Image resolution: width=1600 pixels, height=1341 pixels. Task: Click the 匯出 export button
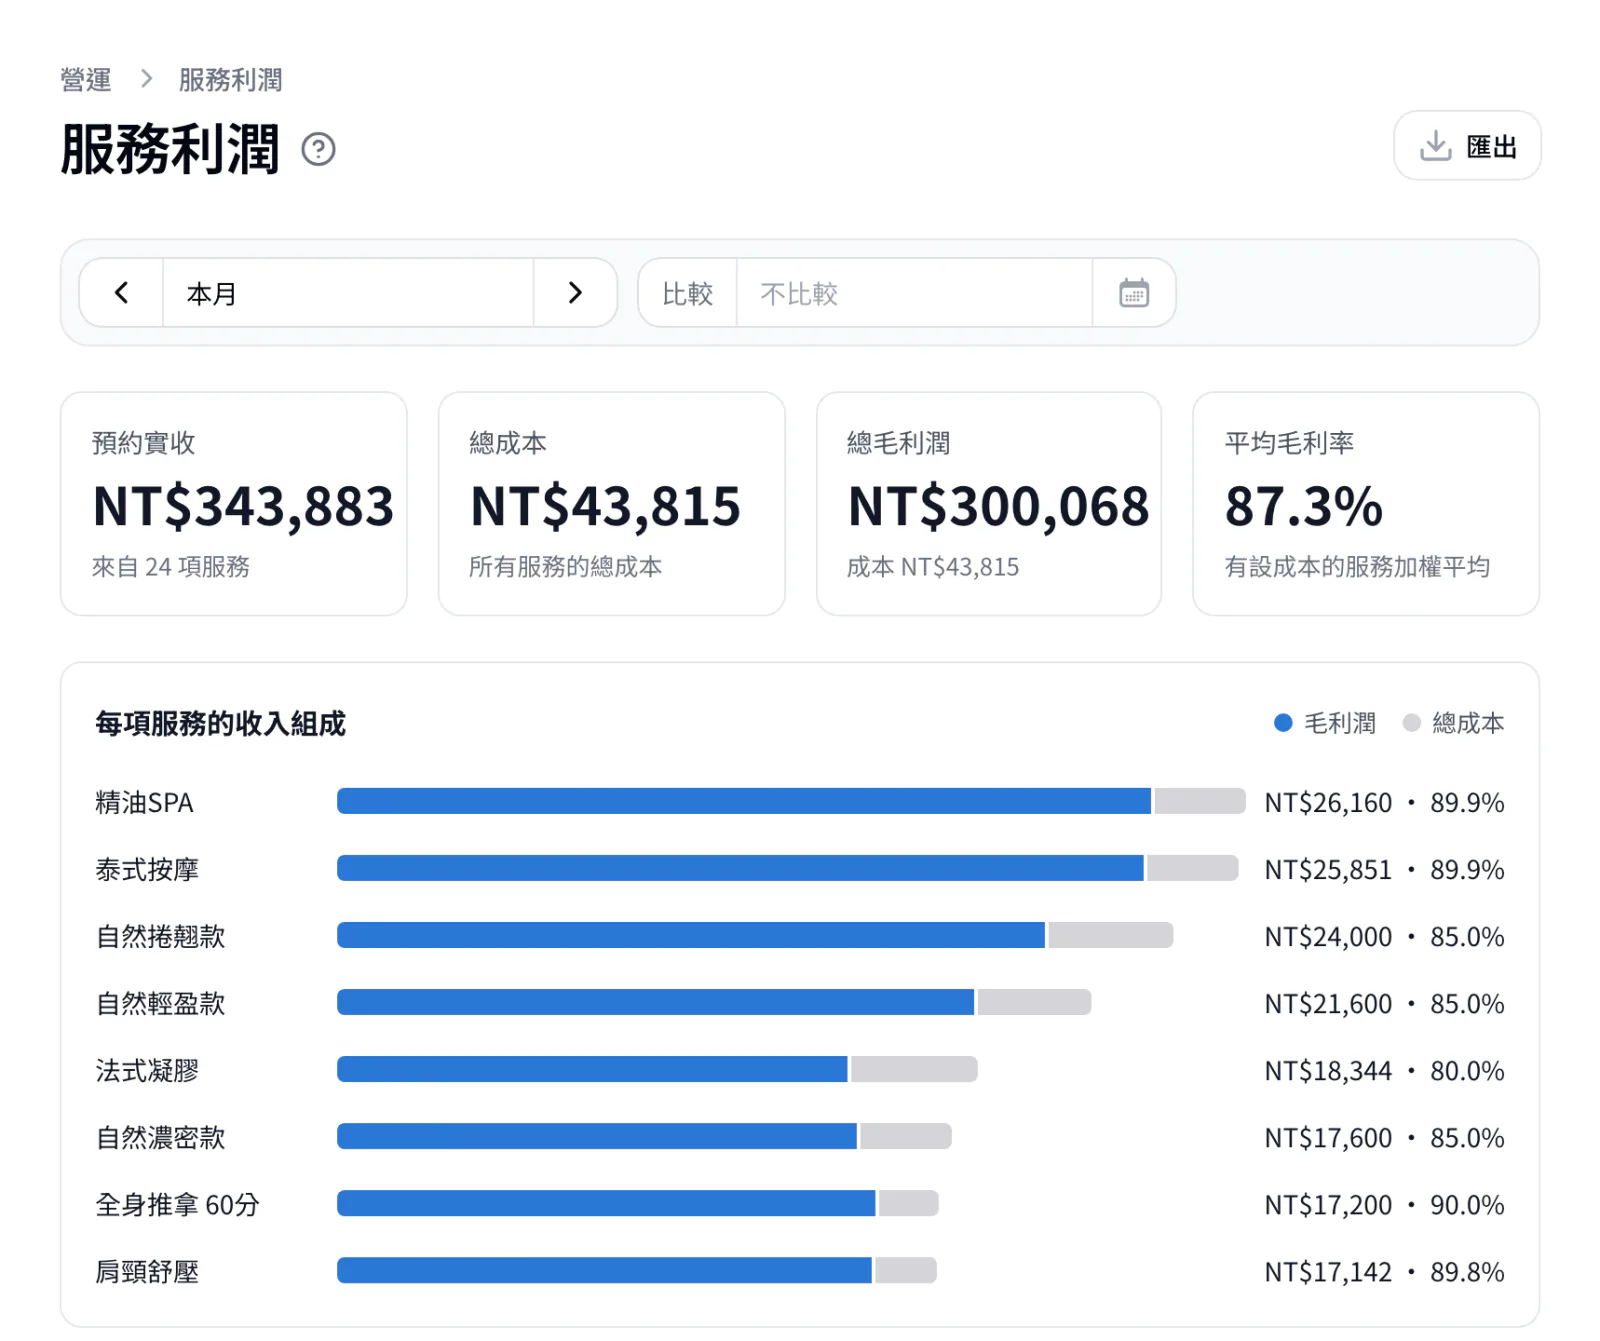[x=1467, y=146]
